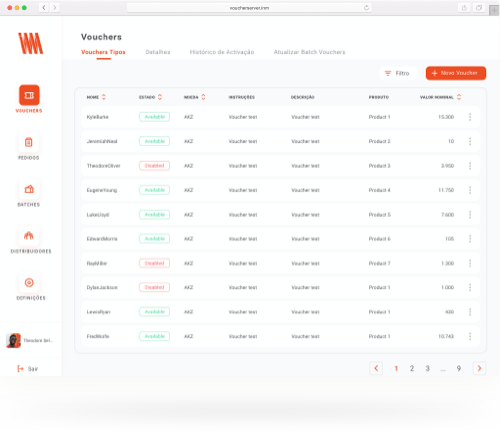Open Atualizar Batch Vouchers tab
Image resolution: width=500 pixels, height=432 pixels.
point(309,52)
